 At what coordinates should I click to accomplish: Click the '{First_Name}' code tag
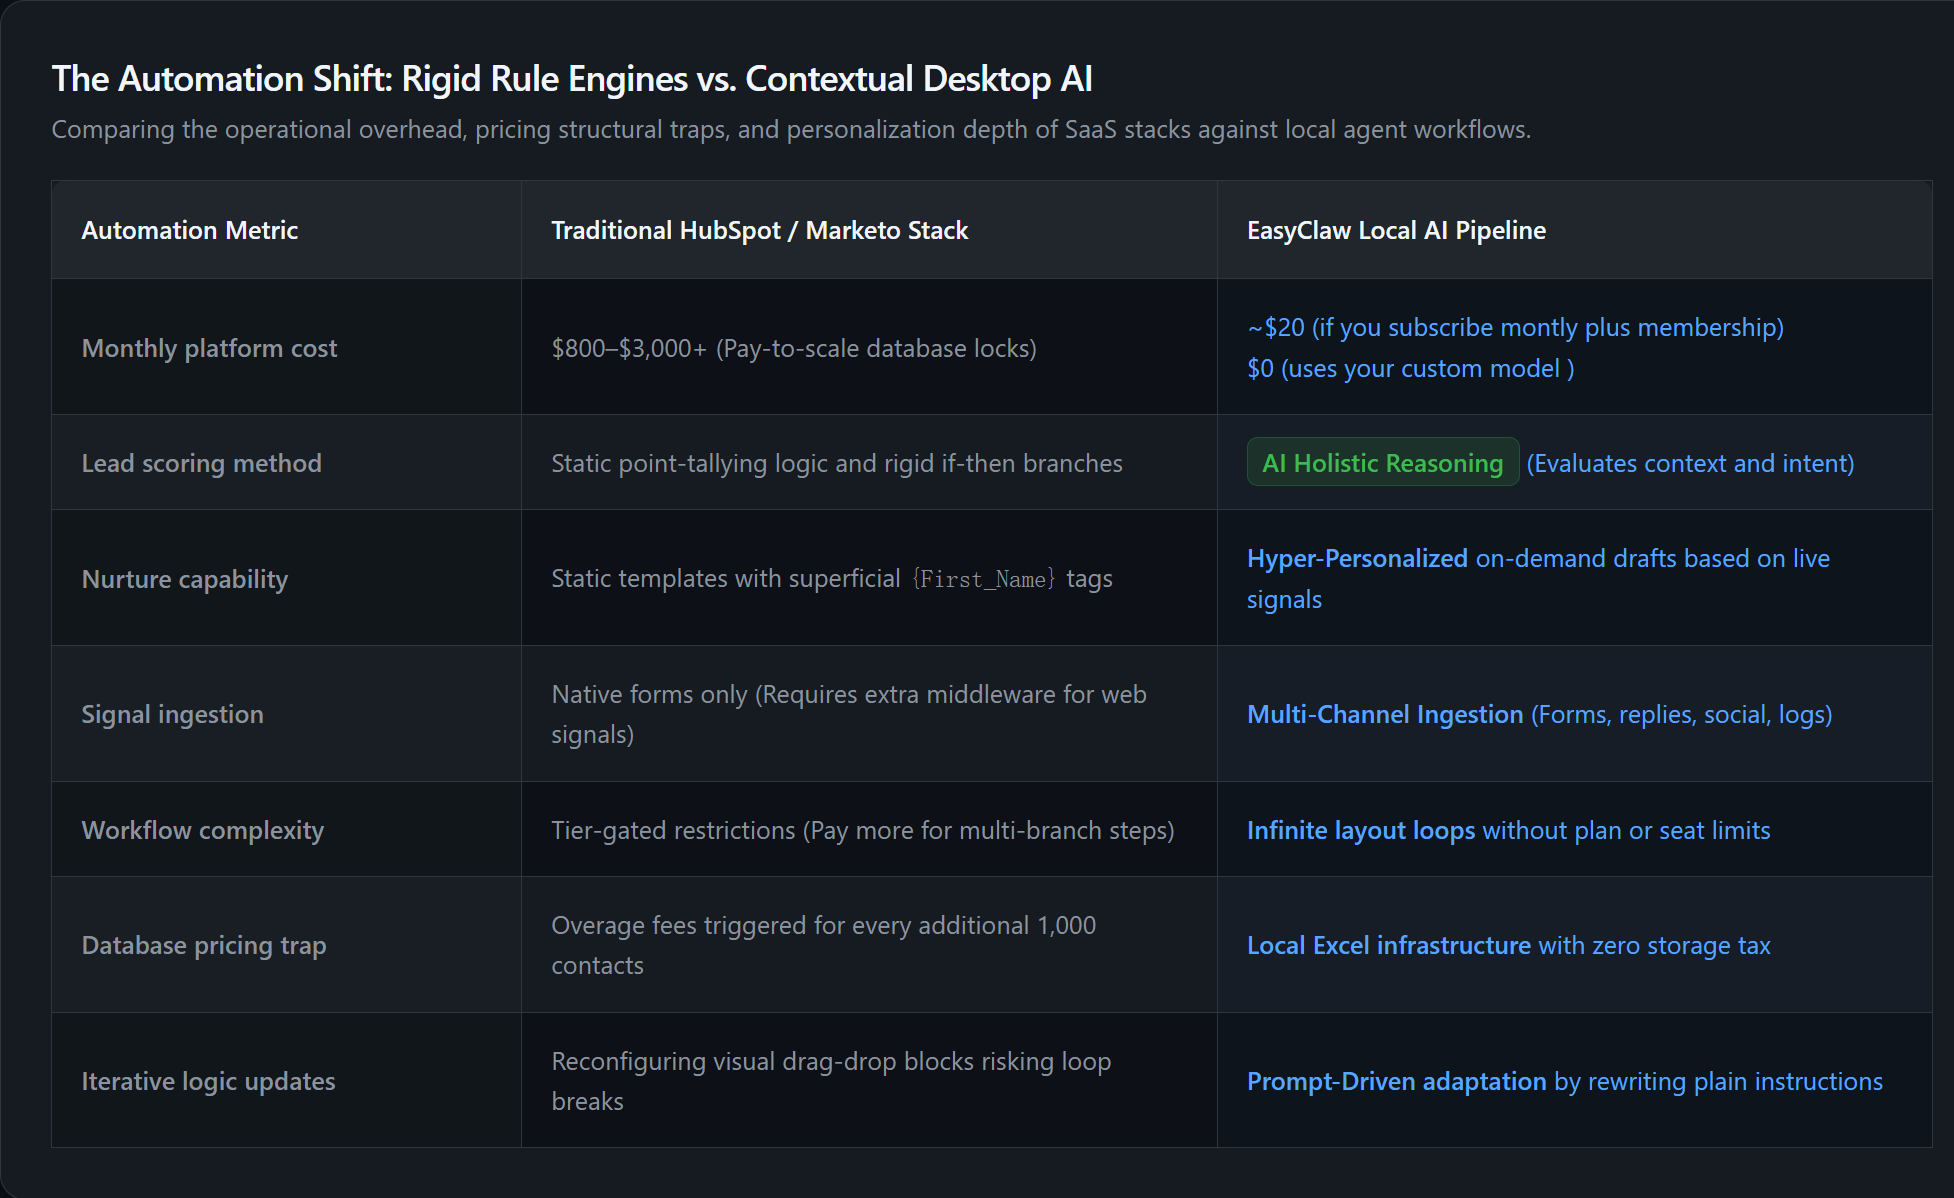984,579
